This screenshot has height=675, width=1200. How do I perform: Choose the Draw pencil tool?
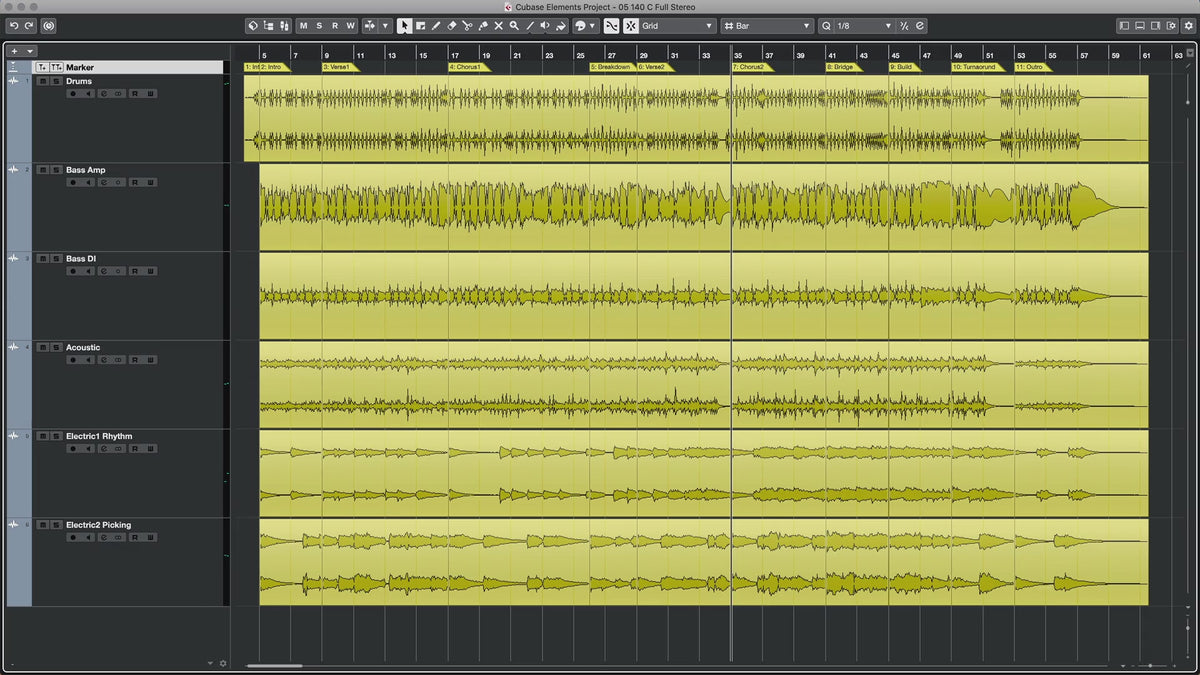[436, 26]
